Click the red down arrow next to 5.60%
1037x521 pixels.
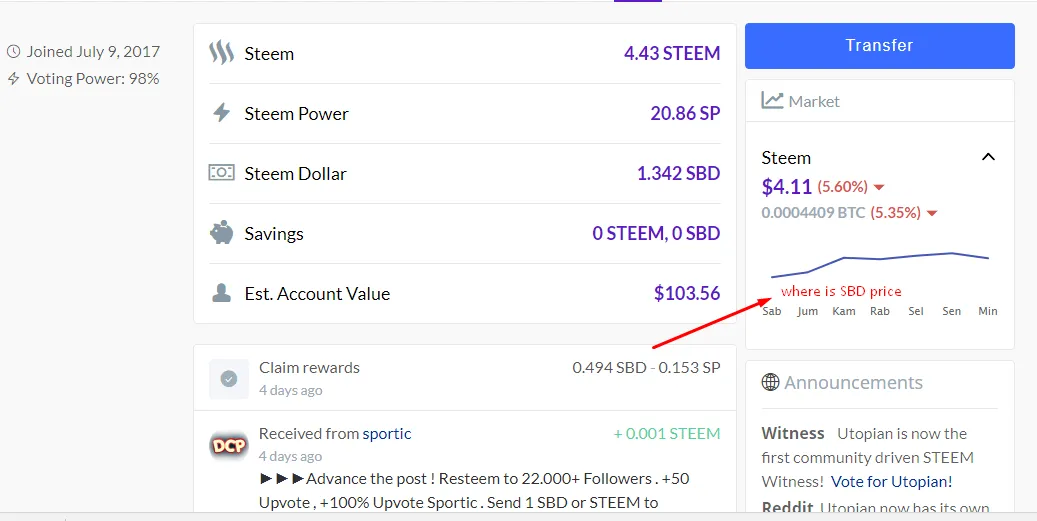(x=879, y=188)
